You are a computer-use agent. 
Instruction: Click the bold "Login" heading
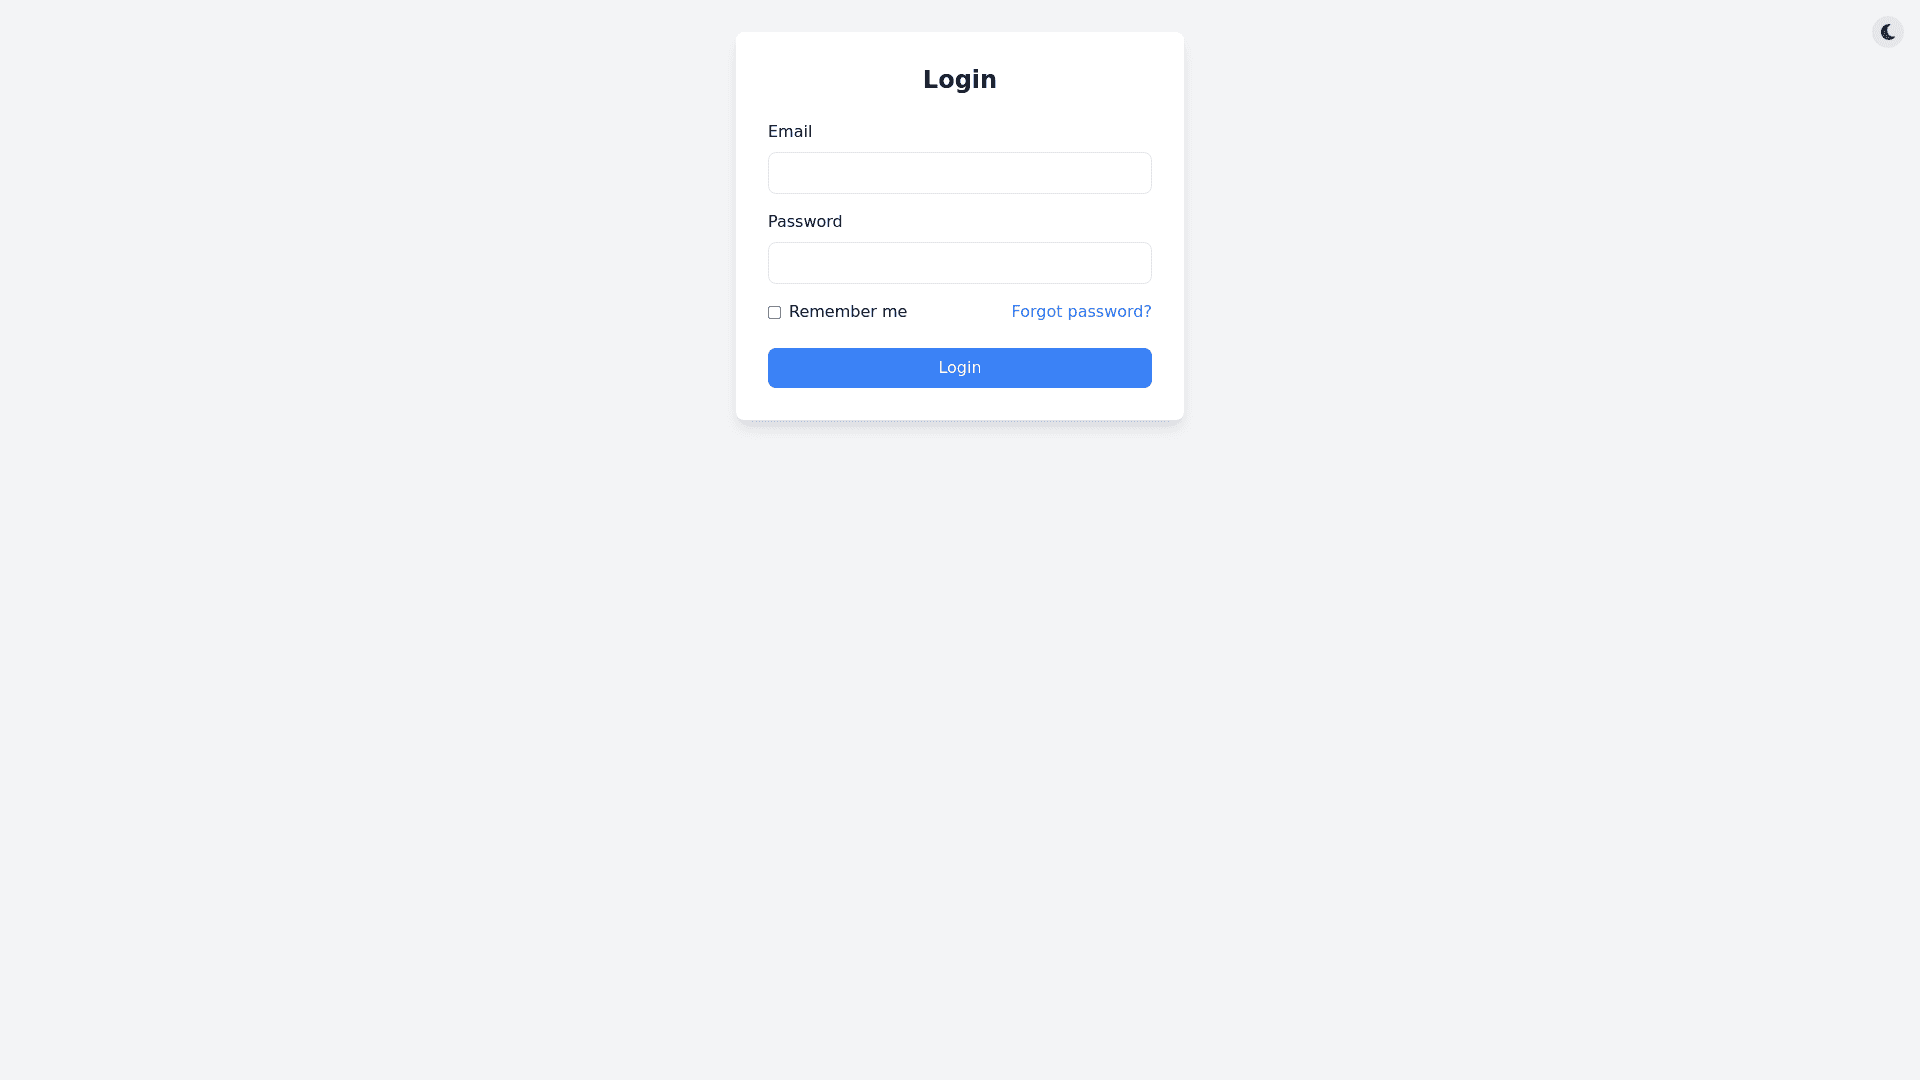tap(960, 80)
